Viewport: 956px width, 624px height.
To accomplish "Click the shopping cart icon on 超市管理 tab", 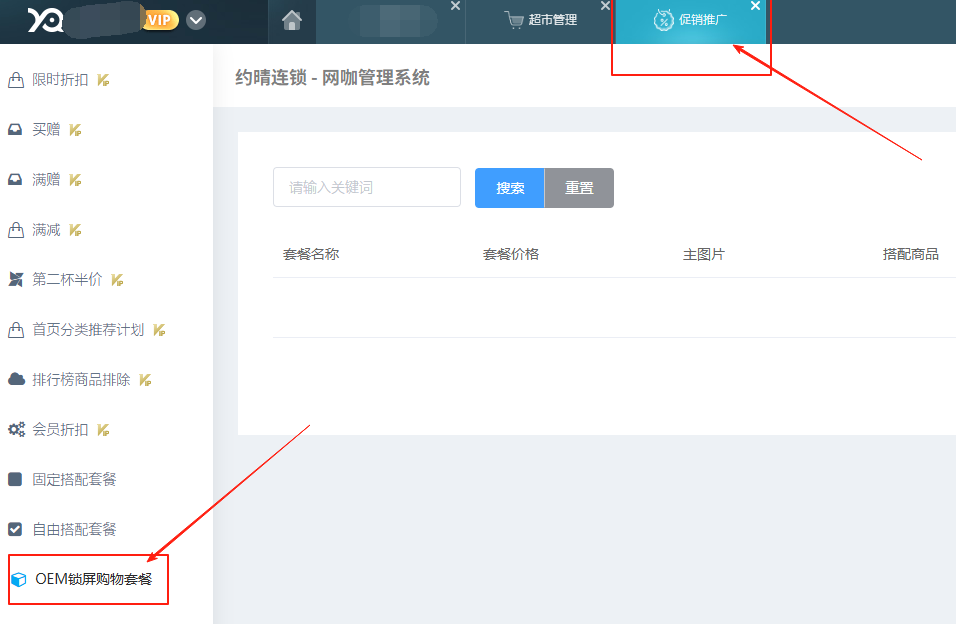I will (514, 20).
